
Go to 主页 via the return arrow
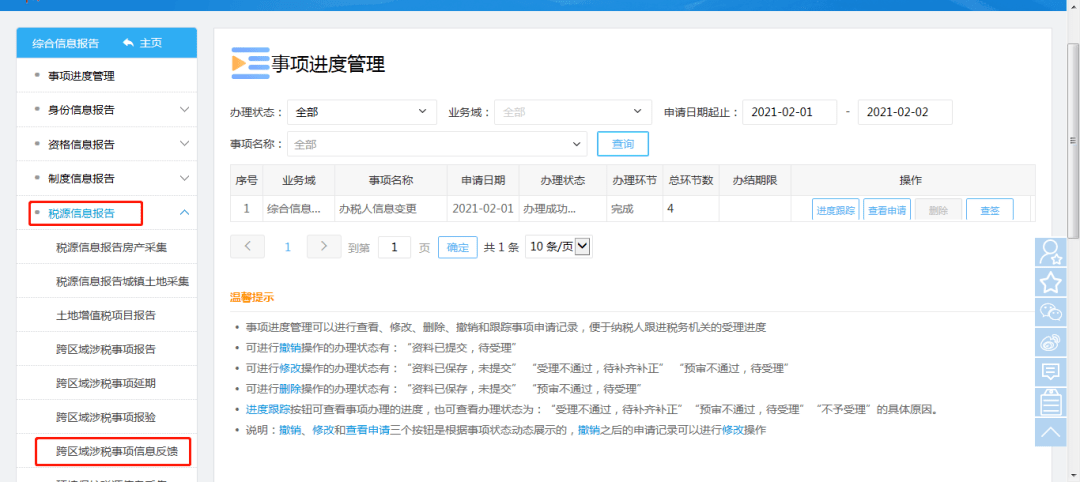[143, 43]
